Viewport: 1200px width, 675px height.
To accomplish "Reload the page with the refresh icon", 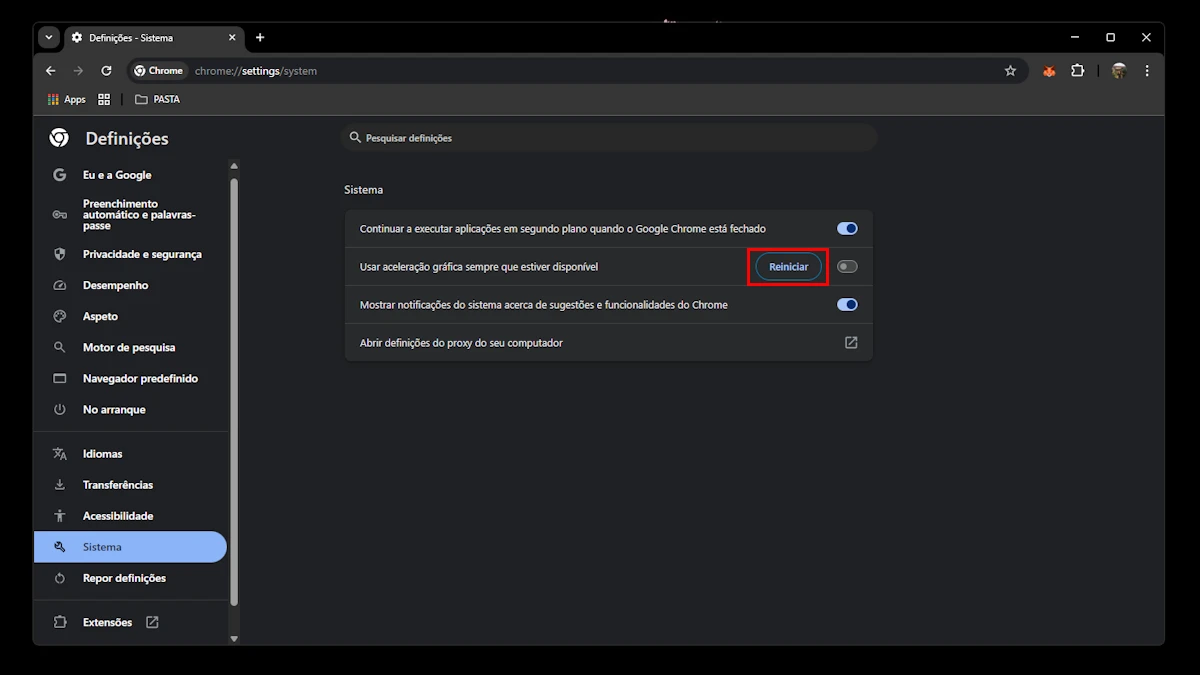I will click(106, 71).
